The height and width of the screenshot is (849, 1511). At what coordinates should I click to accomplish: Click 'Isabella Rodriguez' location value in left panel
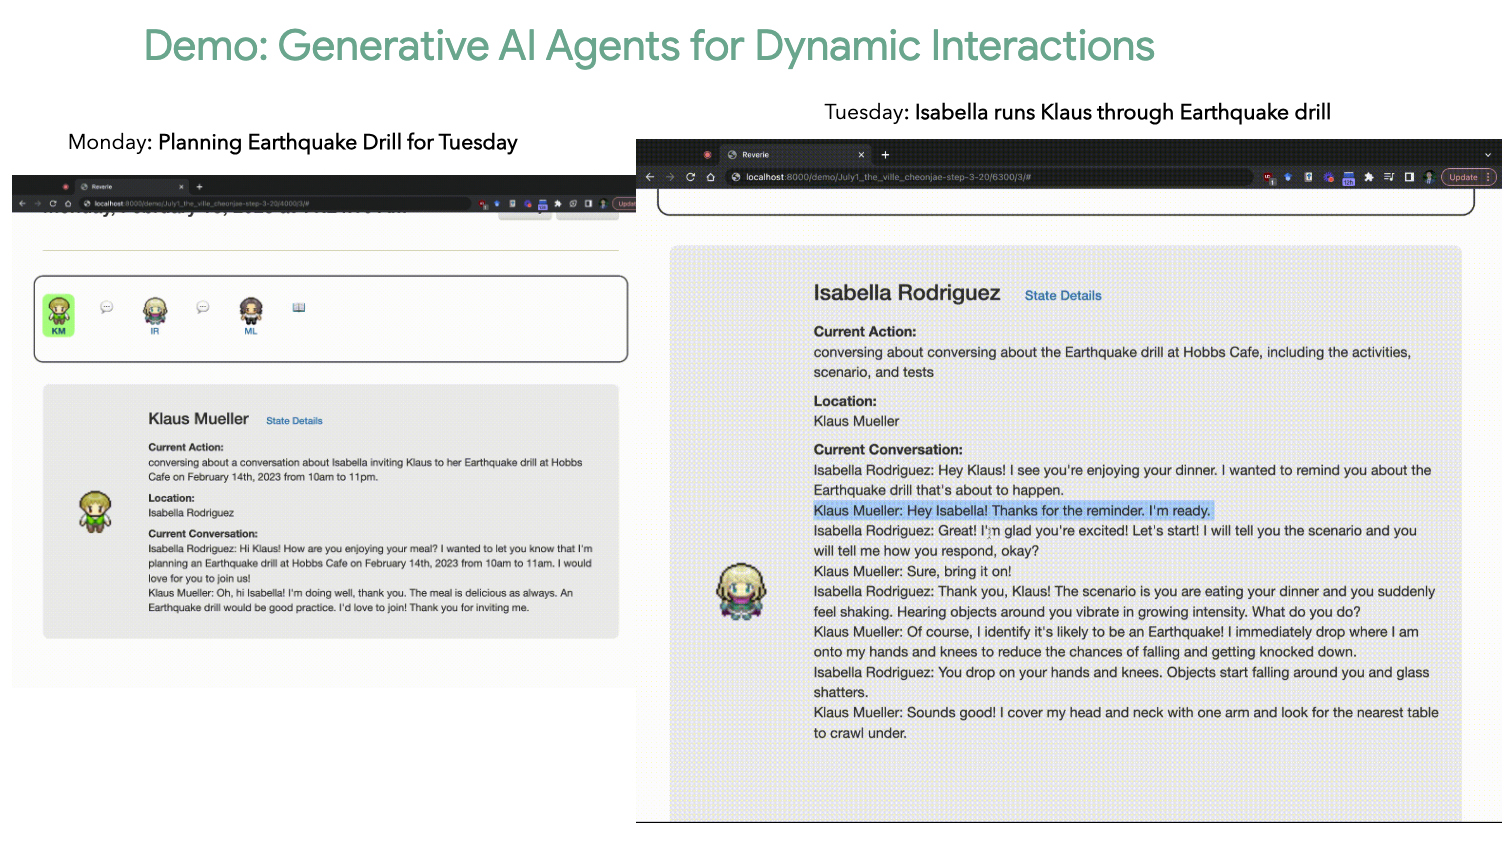(x=191, y=513)
